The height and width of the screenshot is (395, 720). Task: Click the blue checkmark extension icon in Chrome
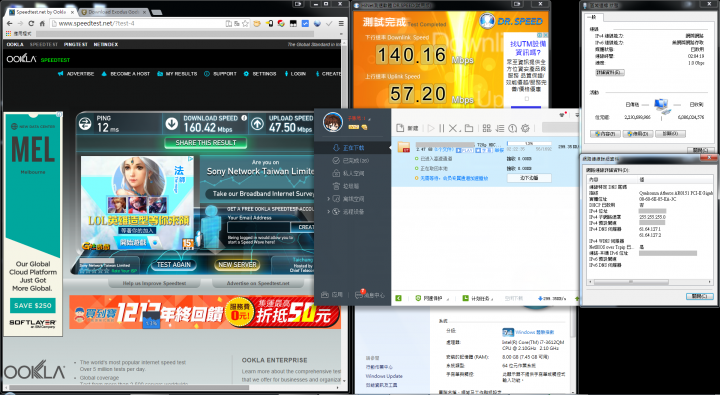pyautogui.click(x=305, y=23)
